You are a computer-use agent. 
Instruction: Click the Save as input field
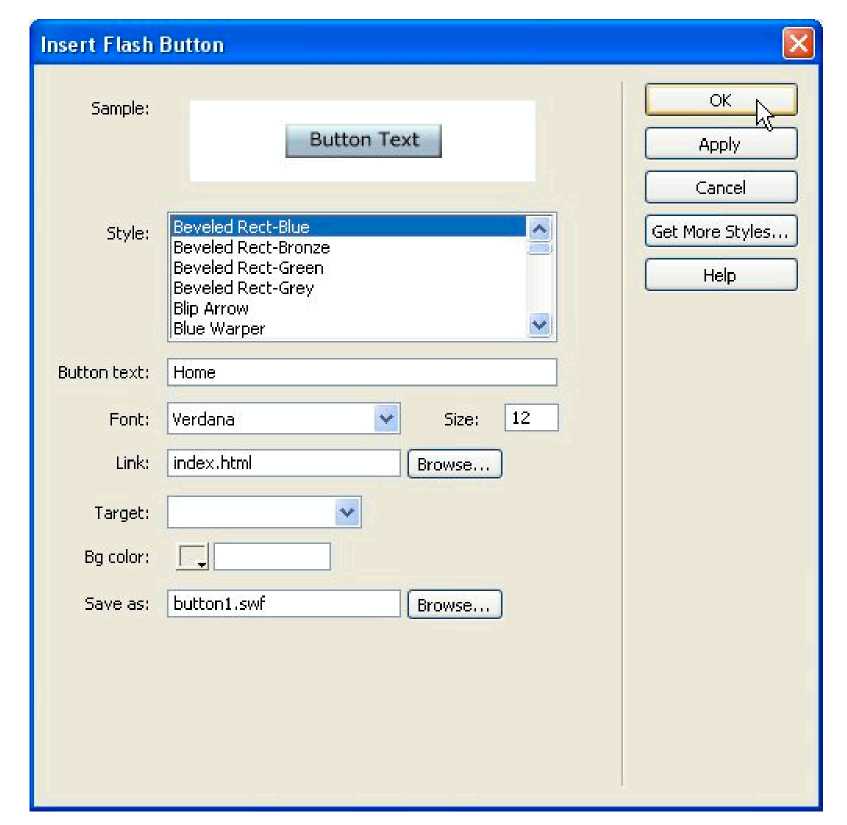click(284, 603)
